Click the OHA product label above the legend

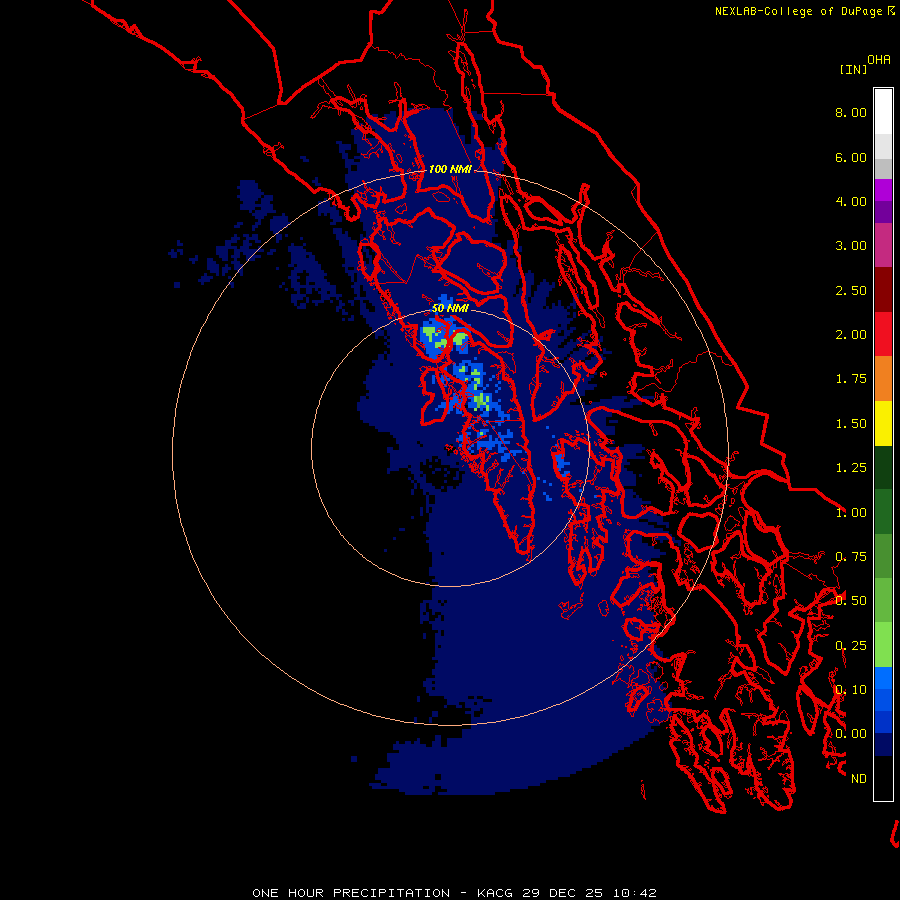(x=879, y=60)
